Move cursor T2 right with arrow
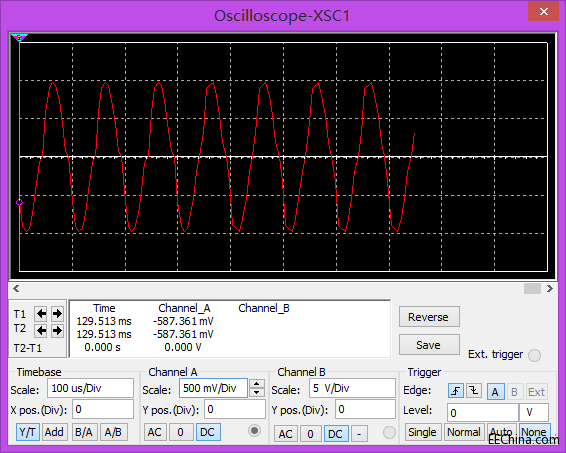566x453 pixels. point(57,330)
